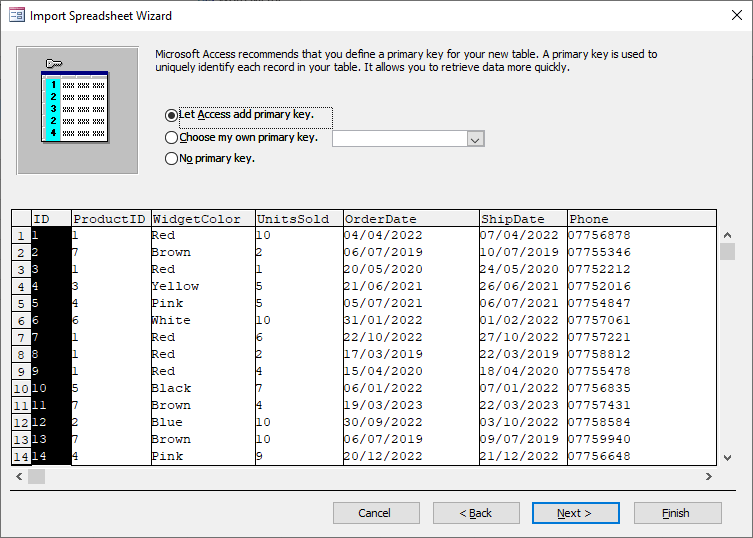Select the WidgetColor column header
Image resolution: width=753 pixels, height=538 pixels.
(203, 219)
